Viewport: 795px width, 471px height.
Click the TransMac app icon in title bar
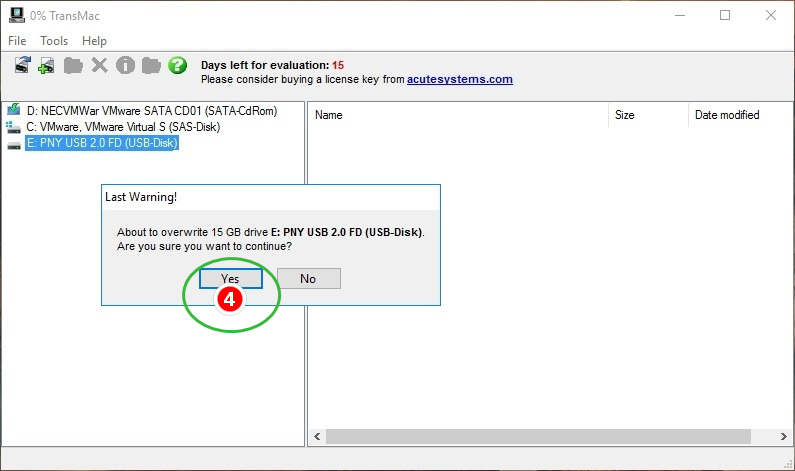tap(14, 15)
